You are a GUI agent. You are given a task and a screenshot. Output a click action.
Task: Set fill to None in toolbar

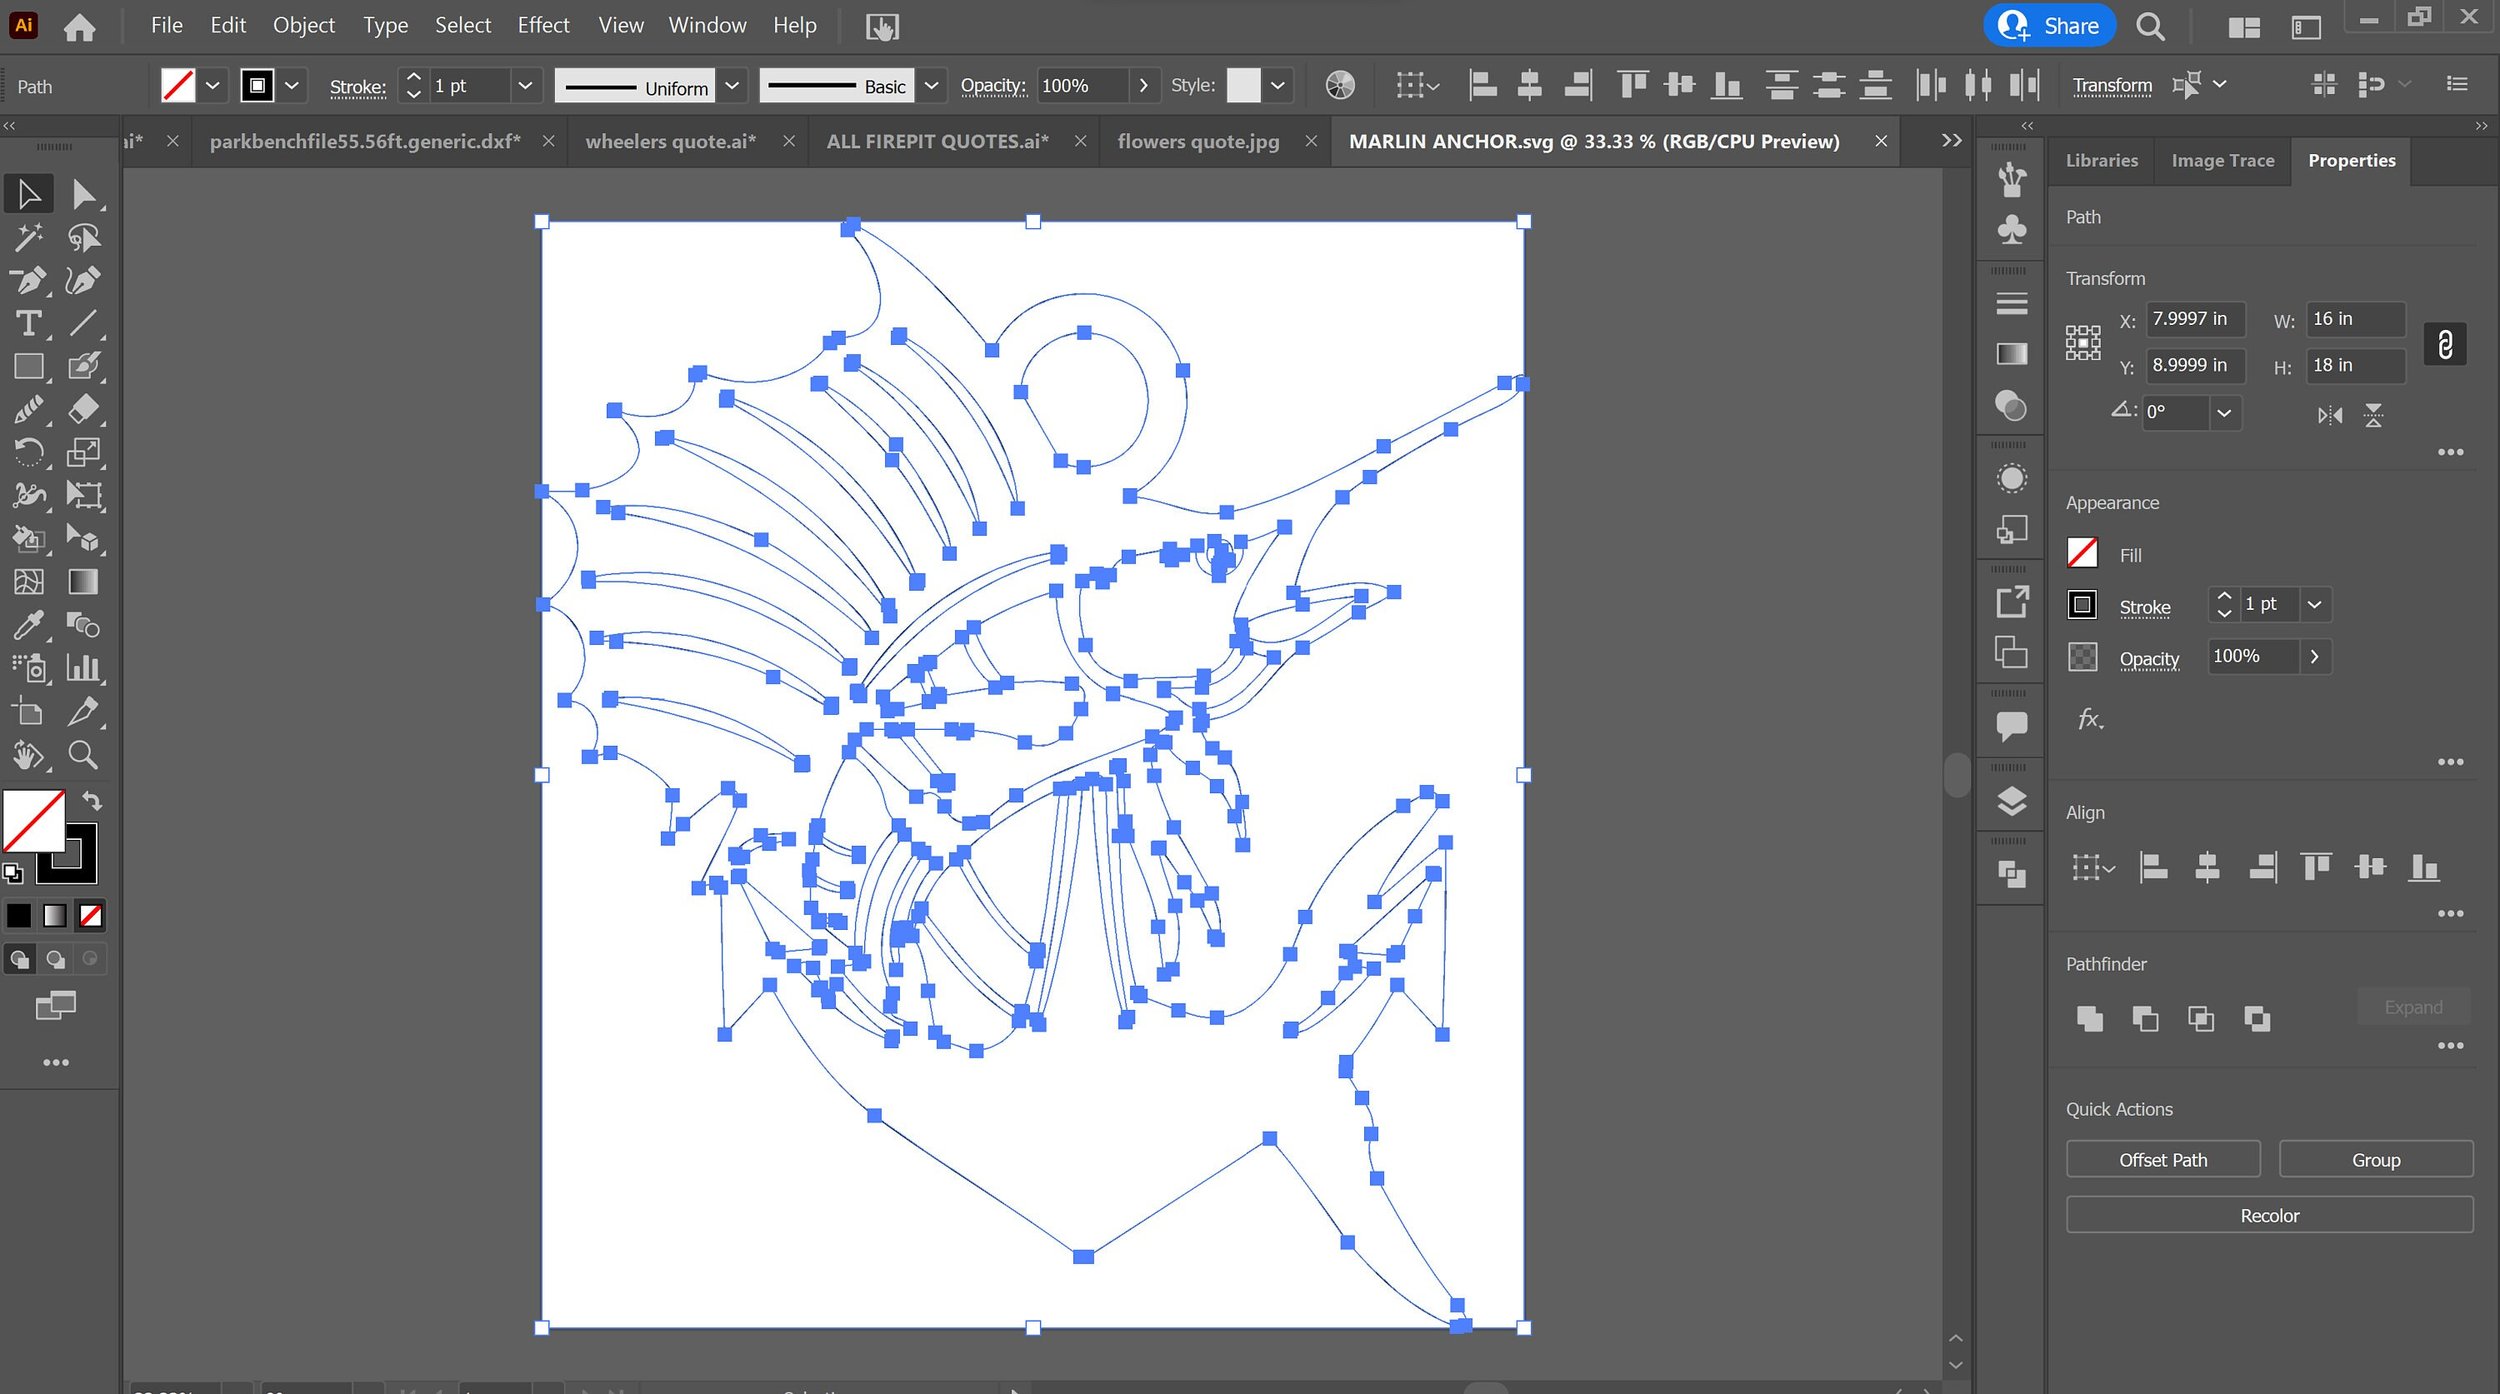[91, 915]
